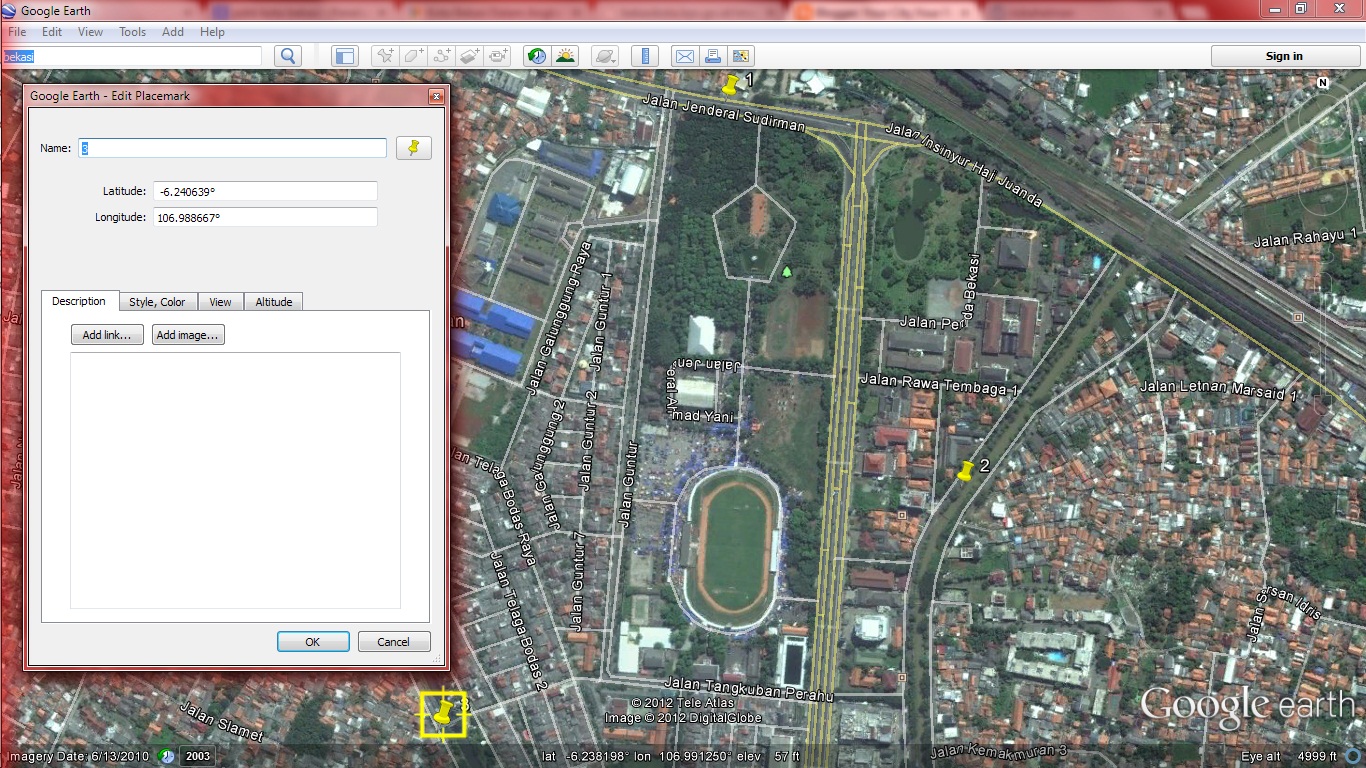Show the Ruler measurement tool
The height and width of the screenshot is (768, 1366).
645,56
